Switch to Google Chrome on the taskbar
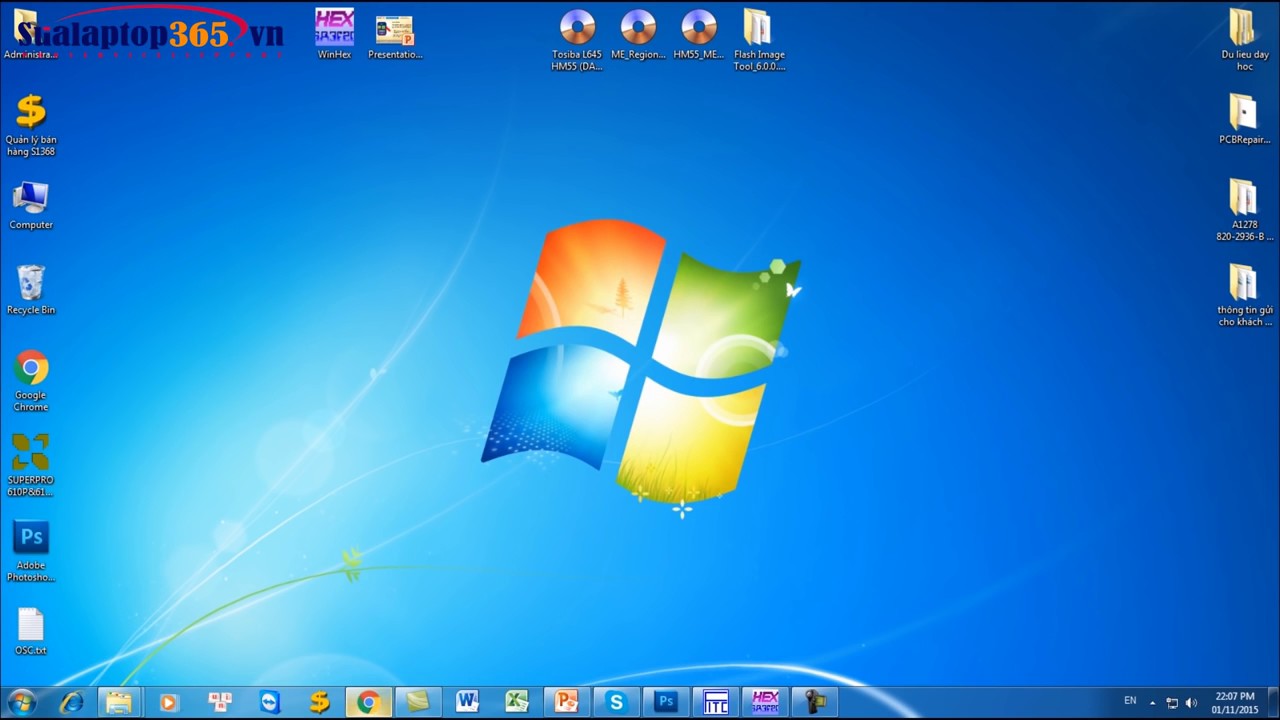The width and height of the screenshot is (1280, 720). (x=368, y=702)
